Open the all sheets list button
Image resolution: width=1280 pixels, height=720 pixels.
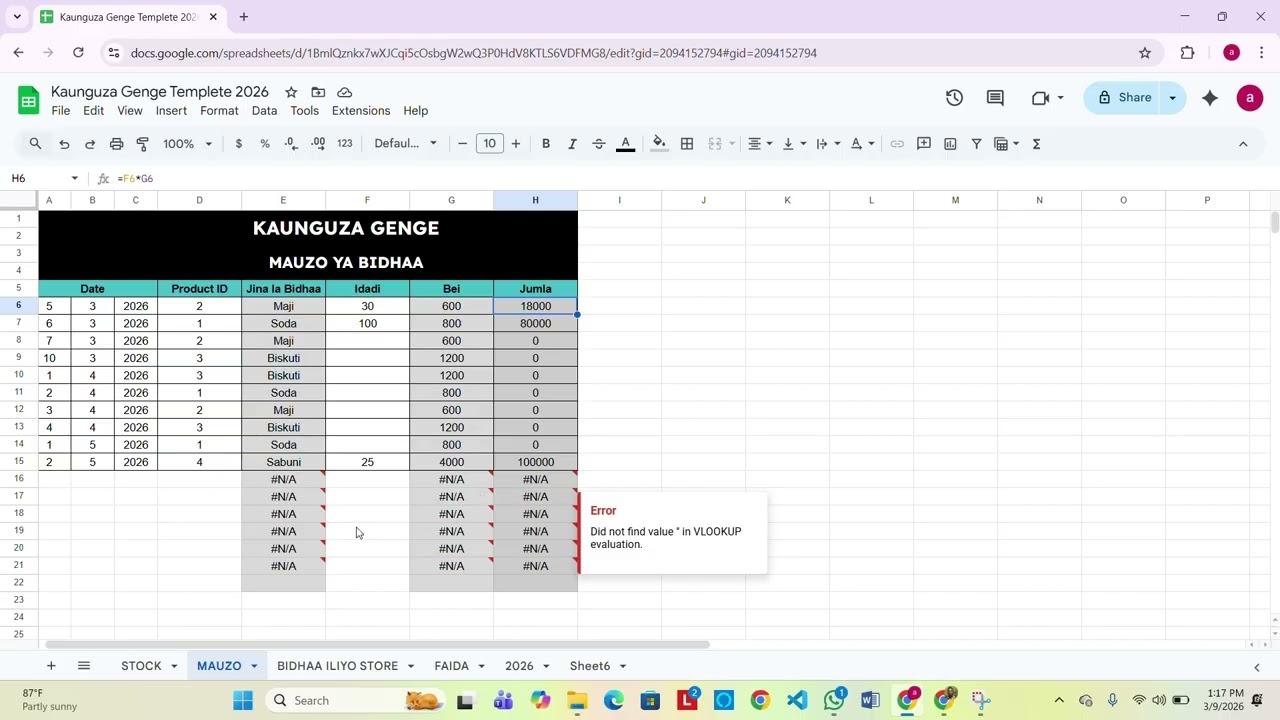point(84,666)
